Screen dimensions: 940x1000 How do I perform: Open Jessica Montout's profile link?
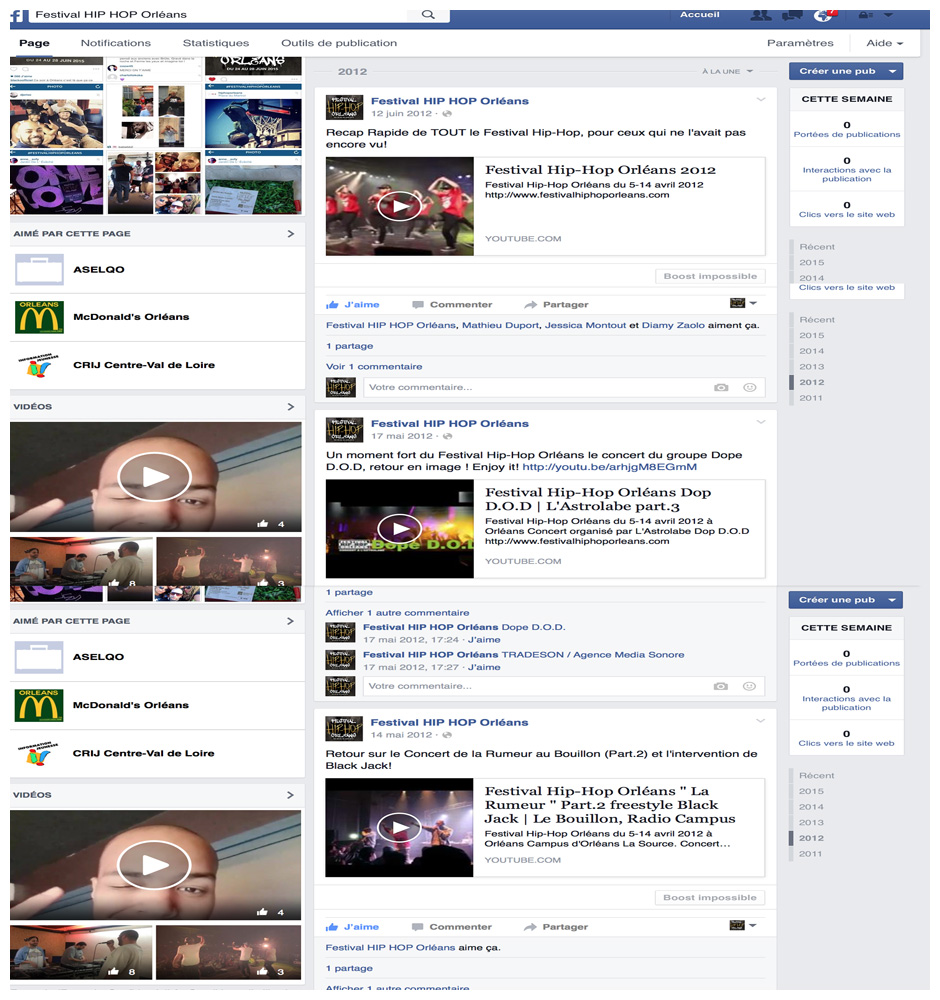tap(585, 325)
